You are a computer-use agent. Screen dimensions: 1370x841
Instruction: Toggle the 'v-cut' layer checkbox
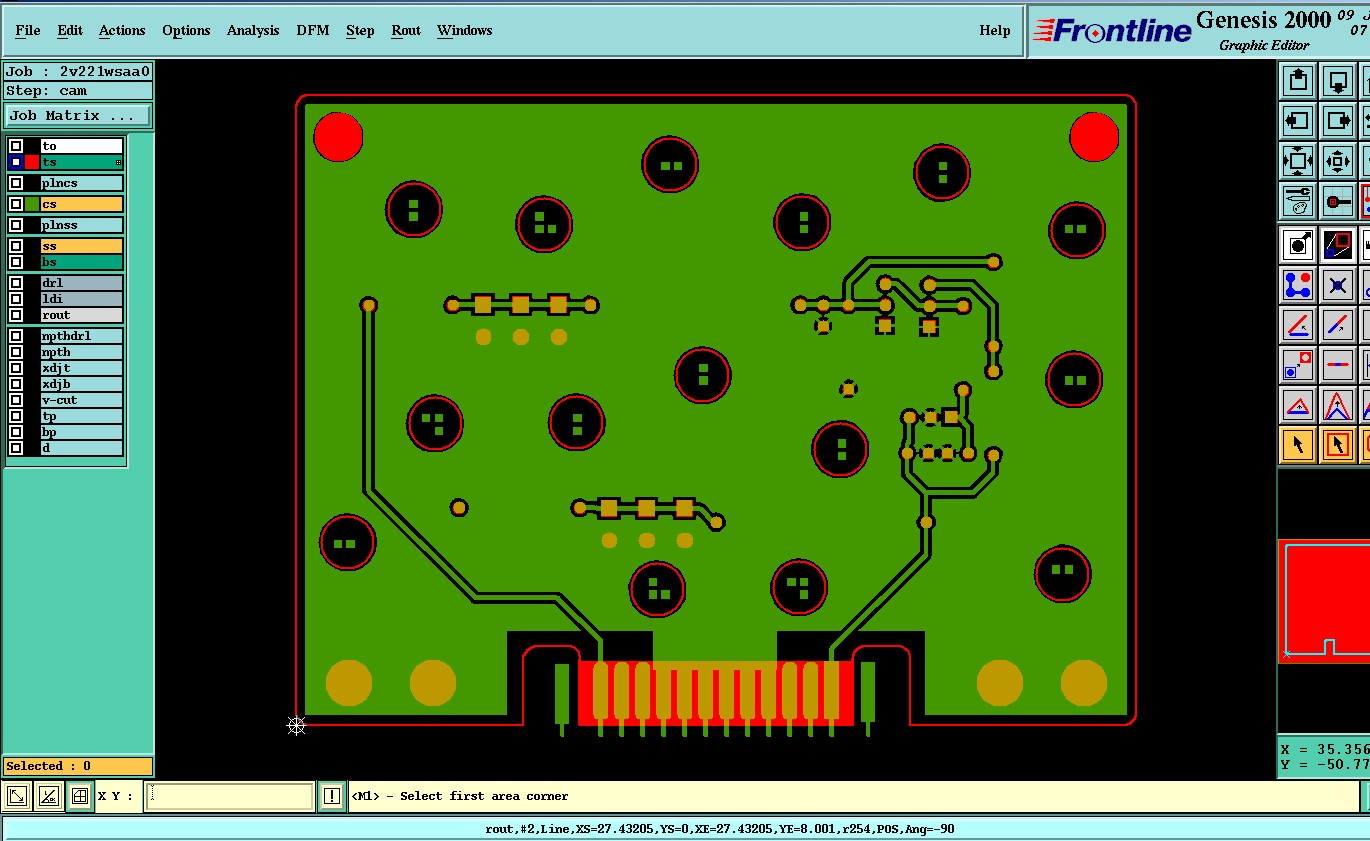click(16, 400)
